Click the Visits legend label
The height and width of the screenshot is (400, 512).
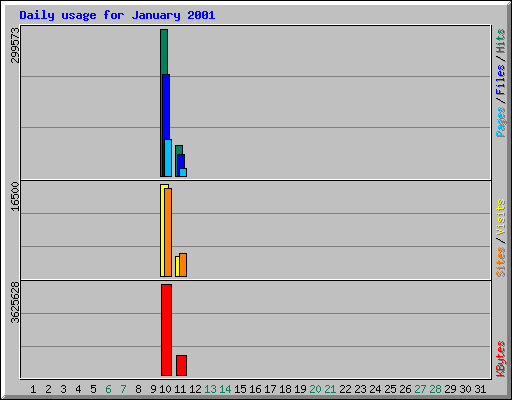(x=500, y=218)
